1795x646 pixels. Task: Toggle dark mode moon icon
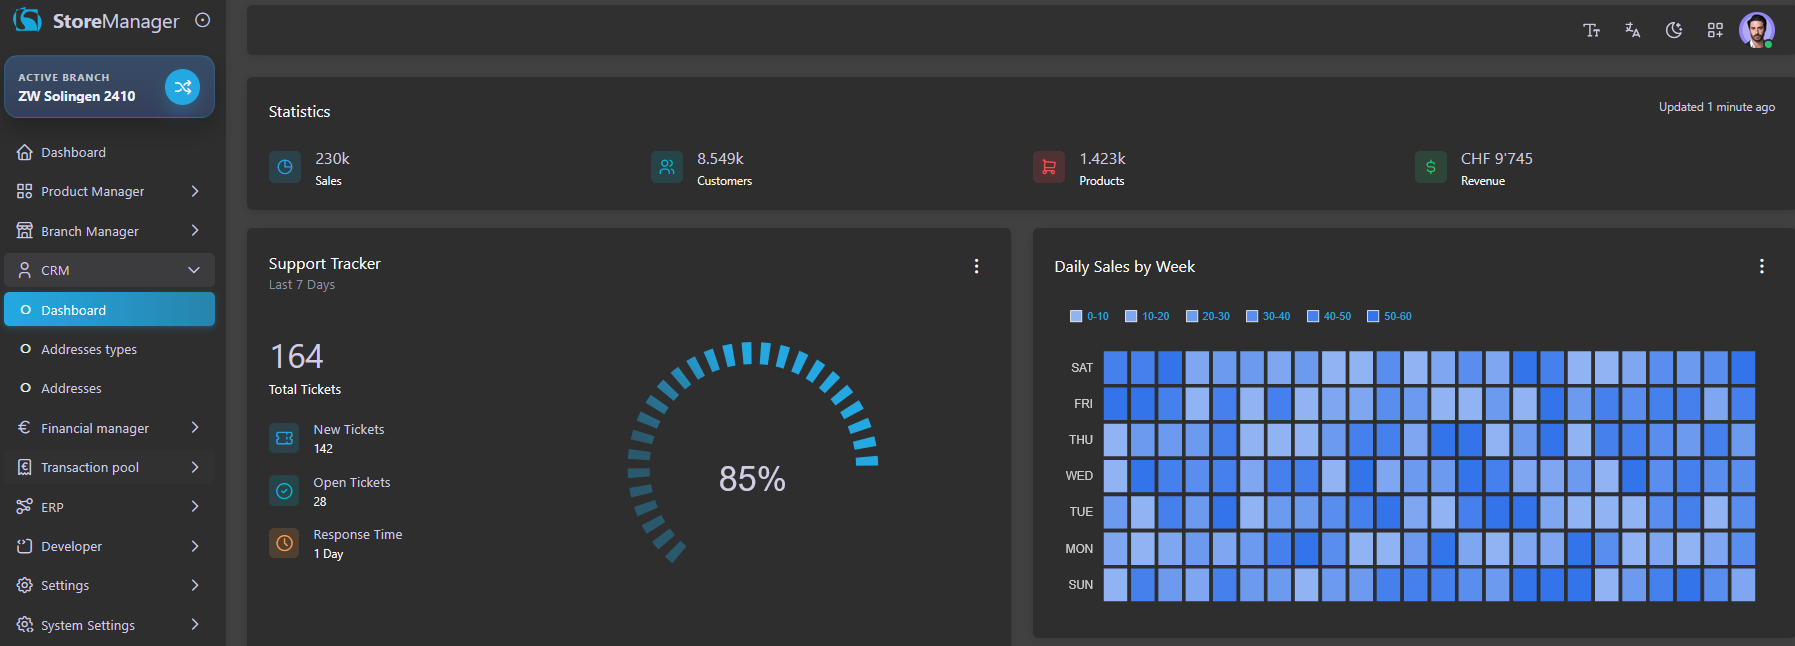click(x=1674, y=30)
